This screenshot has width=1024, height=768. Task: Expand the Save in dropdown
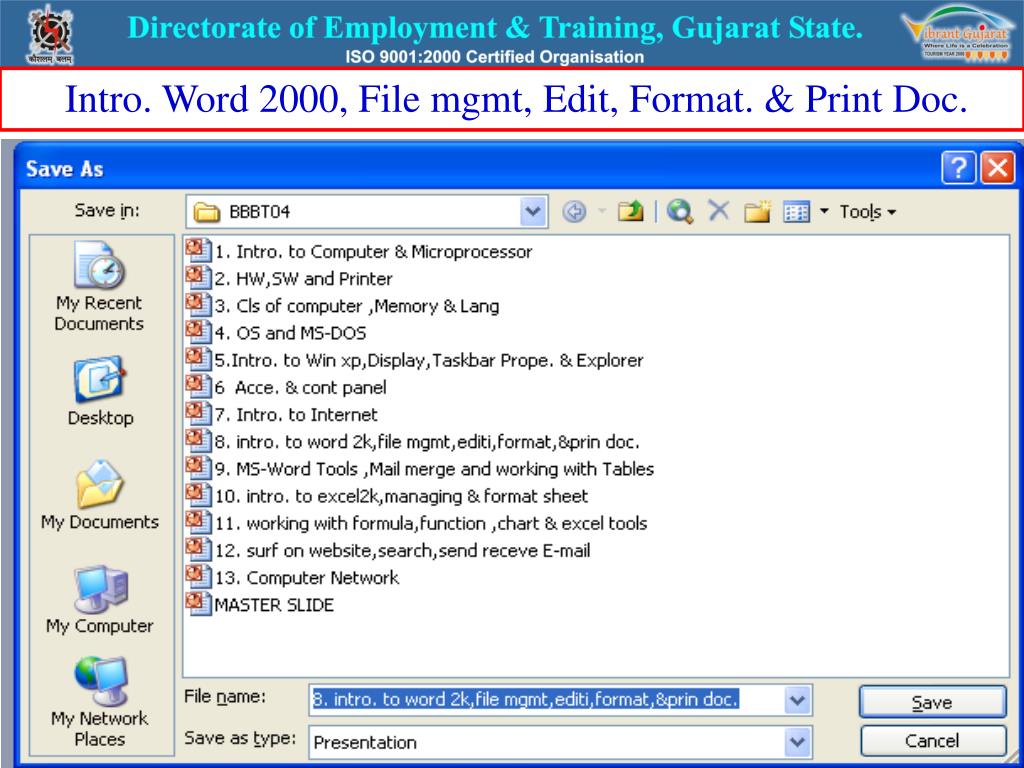[x=533, y=212]
